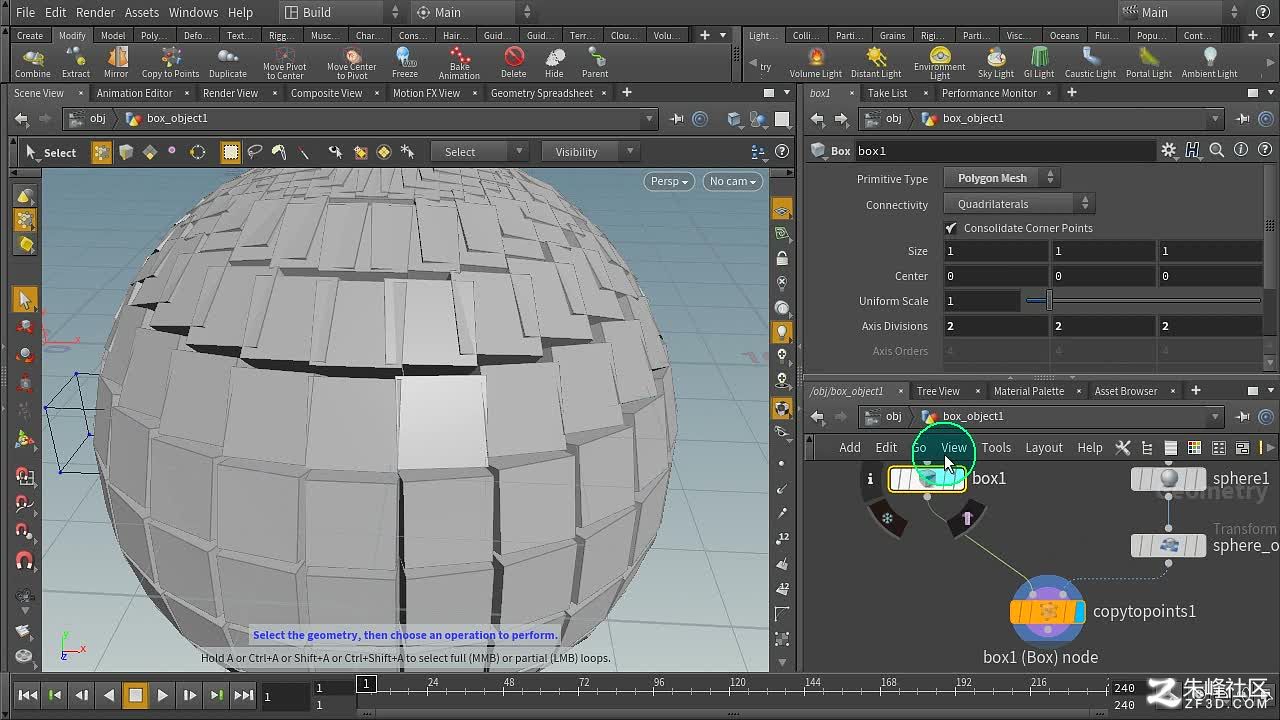Open the Tree View tab

pos(938,391)
